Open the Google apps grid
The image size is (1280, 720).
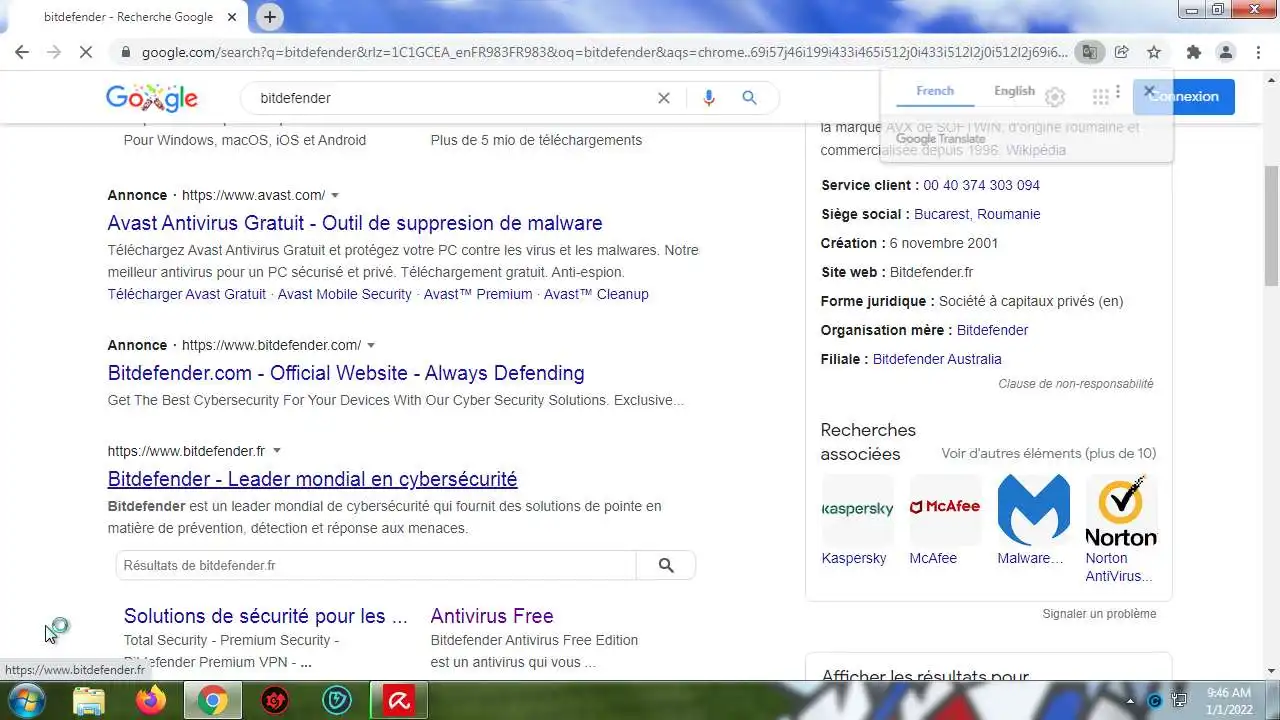[x=1100, y=97]
